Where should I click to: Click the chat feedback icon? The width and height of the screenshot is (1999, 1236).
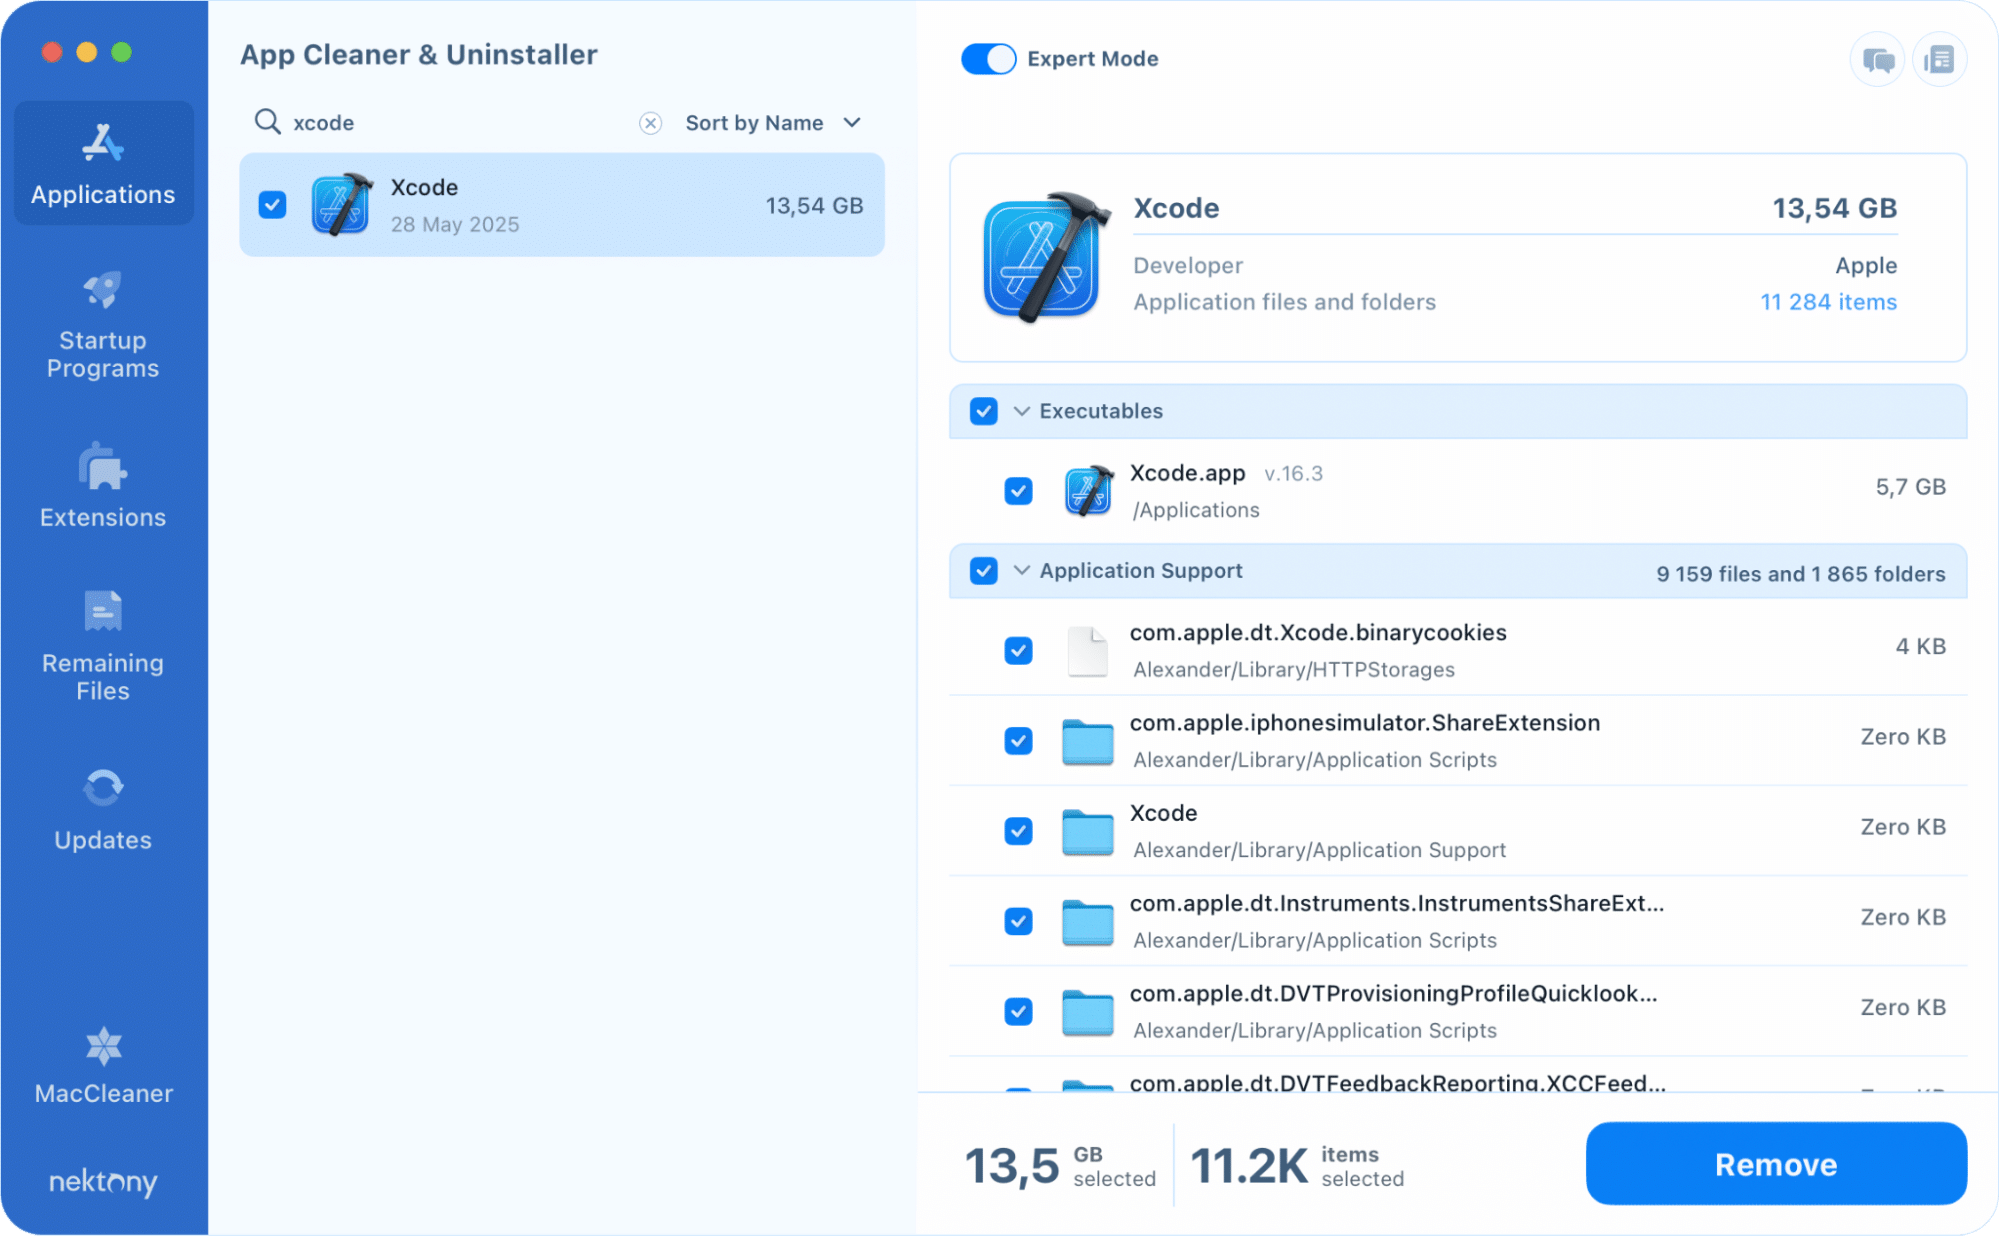[1877, 60]
